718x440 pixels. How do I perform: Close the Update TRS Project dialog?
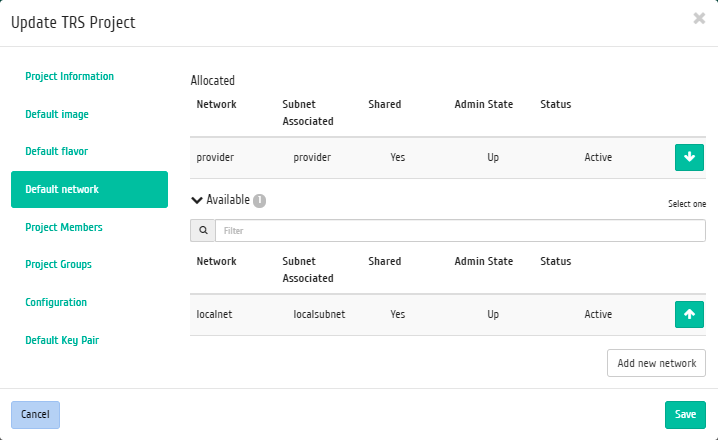(x=699, y=18)
